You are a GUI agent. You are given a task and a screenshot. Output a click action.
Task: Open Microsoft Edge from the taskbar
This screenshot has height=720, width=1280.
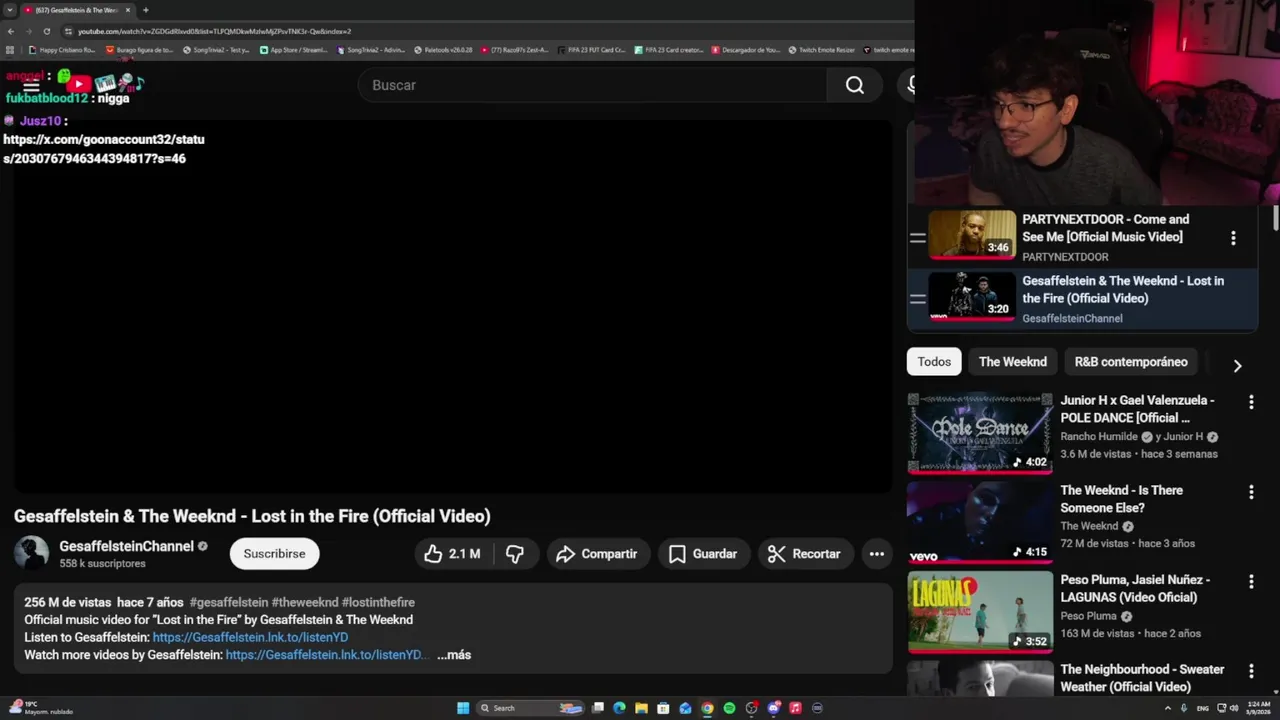[x=619, y=708]
